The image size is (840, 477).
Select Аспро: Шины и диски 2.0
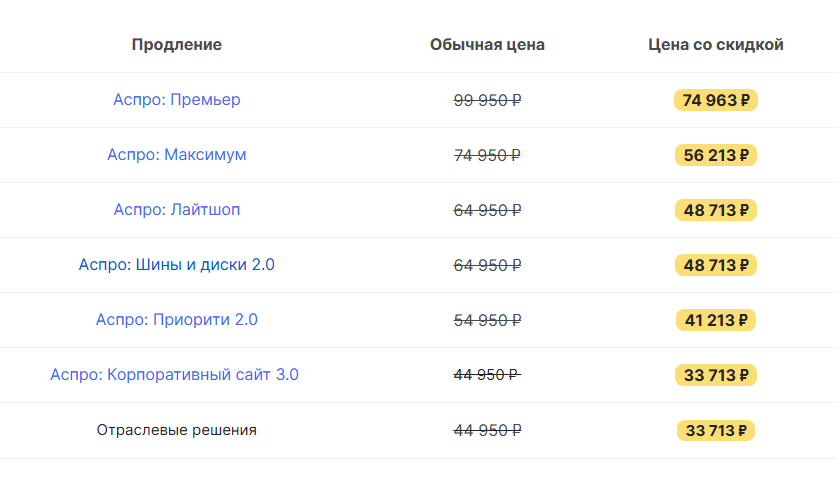[177, 265]
